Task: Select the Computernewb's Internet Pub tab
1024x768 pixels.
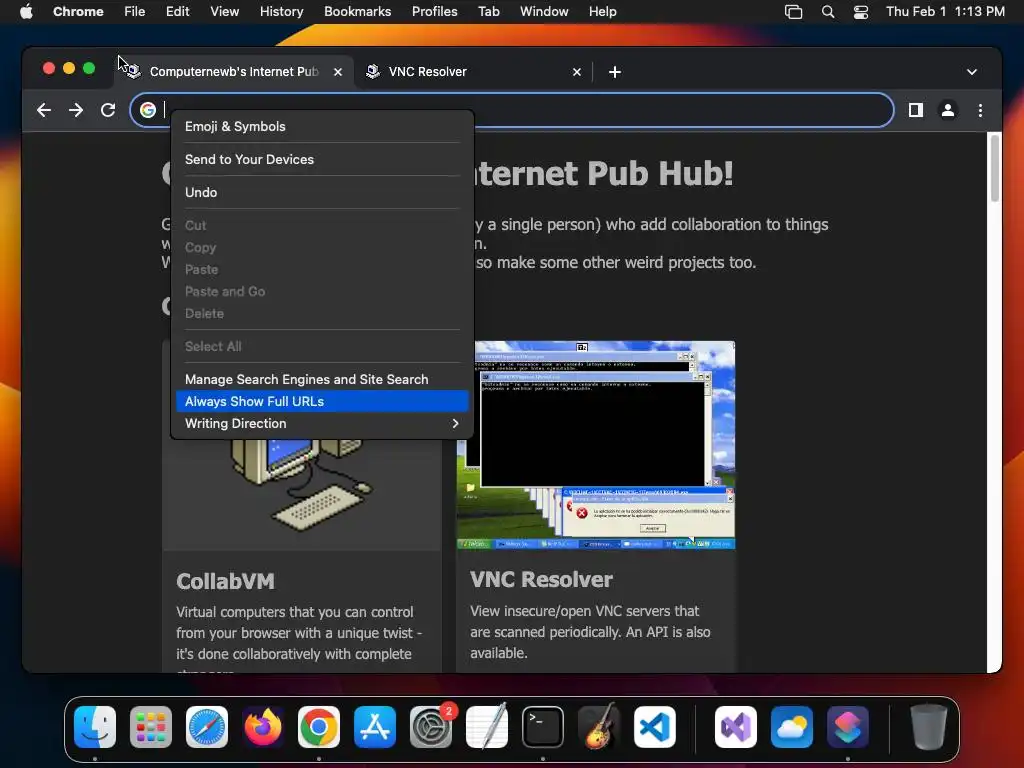Action: (234, 72)
